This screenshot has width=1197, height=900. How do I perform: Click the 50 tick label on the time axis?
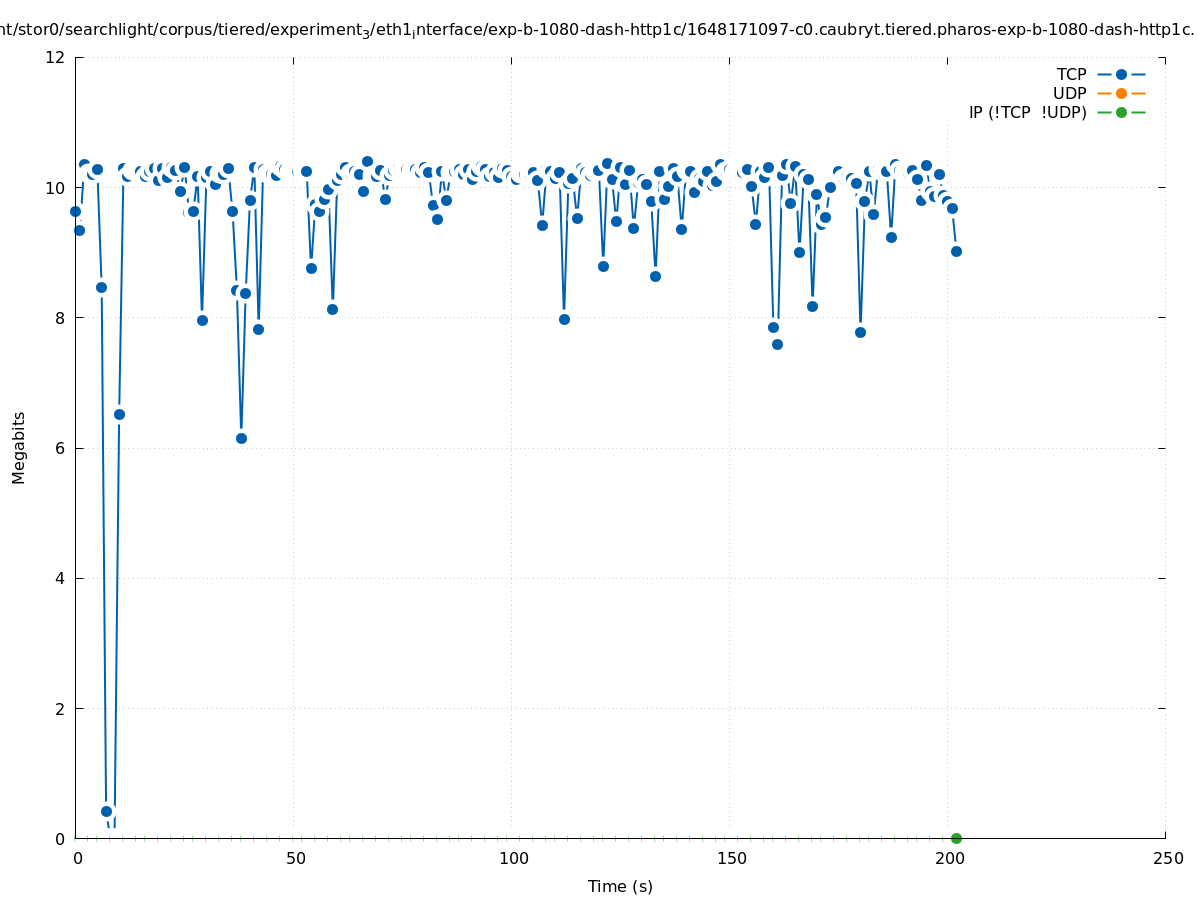coord(295,859)
